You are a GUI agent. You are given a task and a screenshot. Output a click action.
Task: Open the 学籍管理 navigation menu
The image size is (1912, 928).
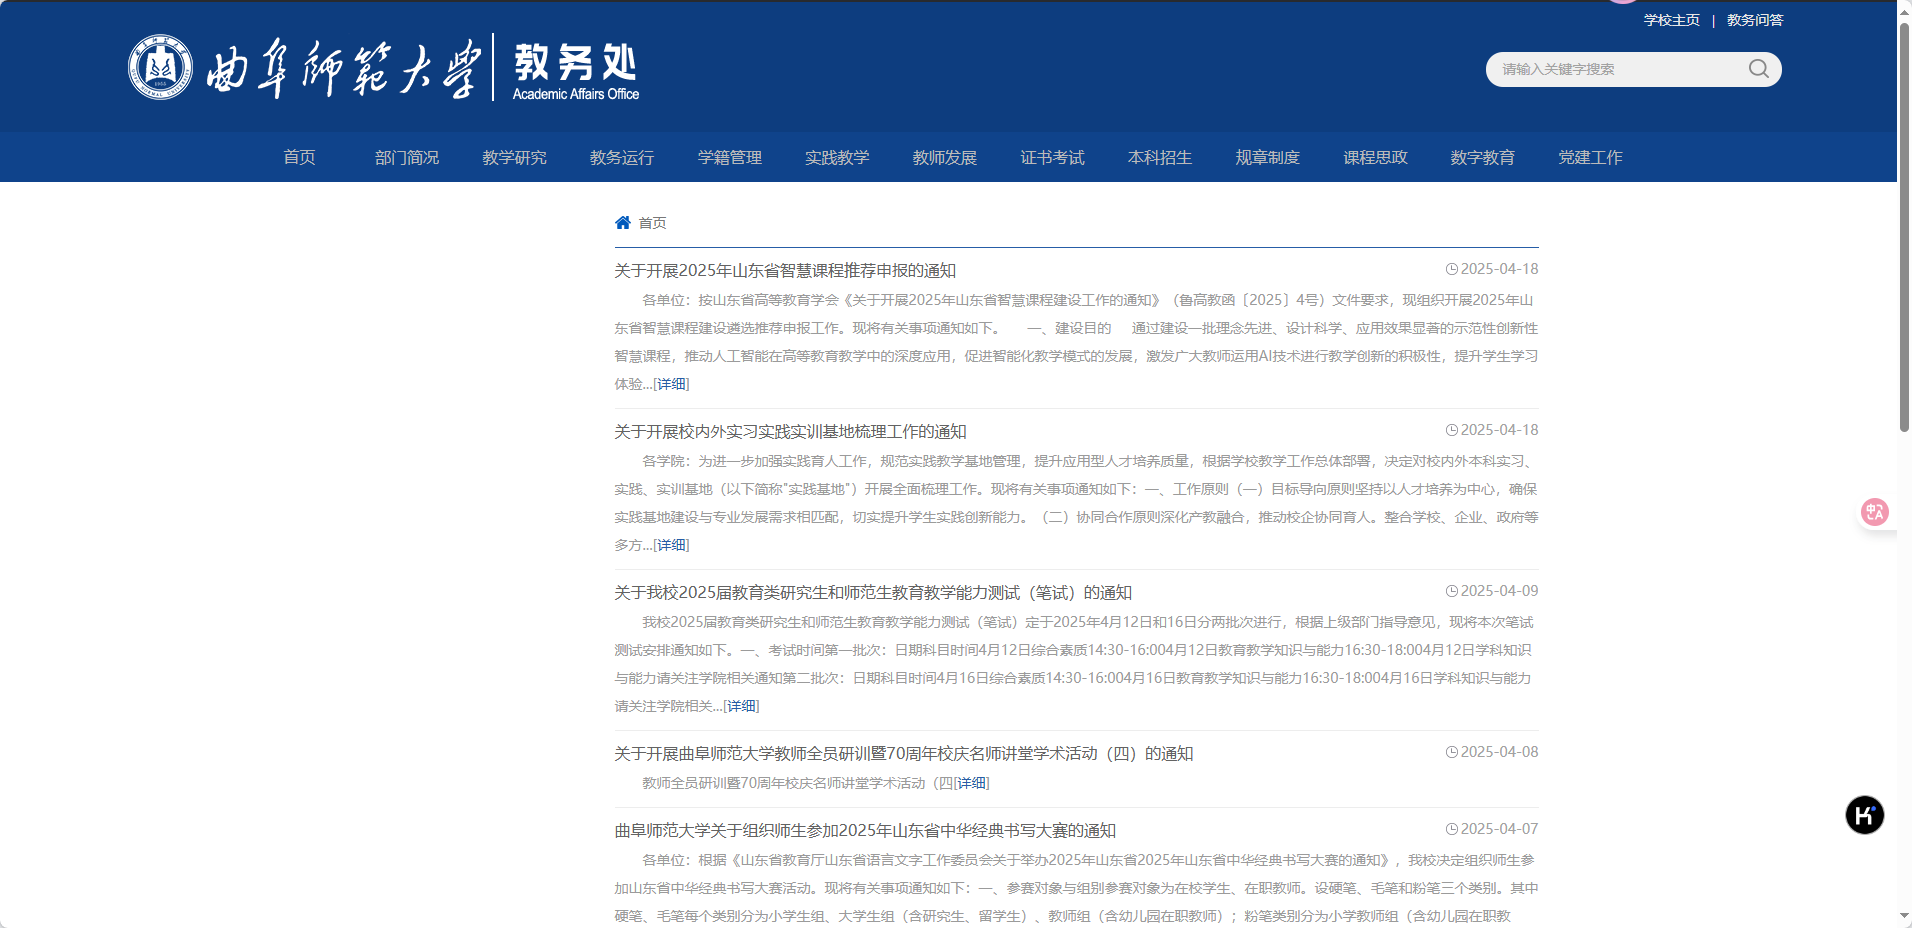point(729,157)
